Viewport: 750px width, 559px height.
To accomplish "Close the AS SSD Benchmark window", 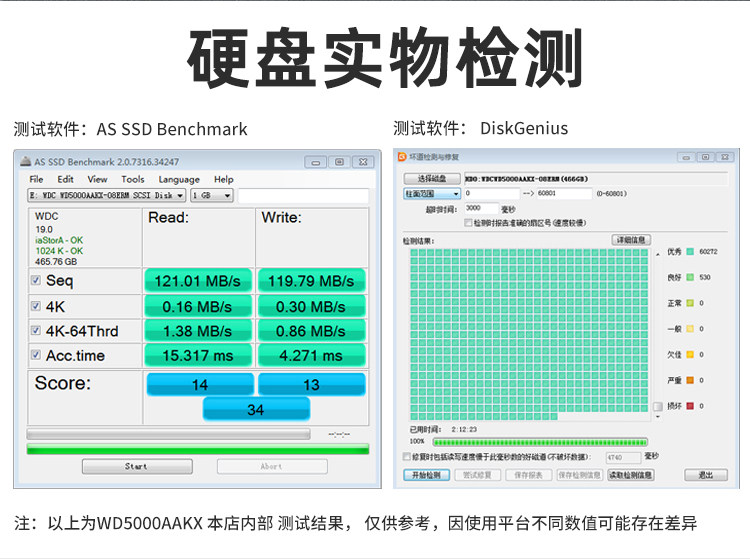I will (x=363, y=162).
